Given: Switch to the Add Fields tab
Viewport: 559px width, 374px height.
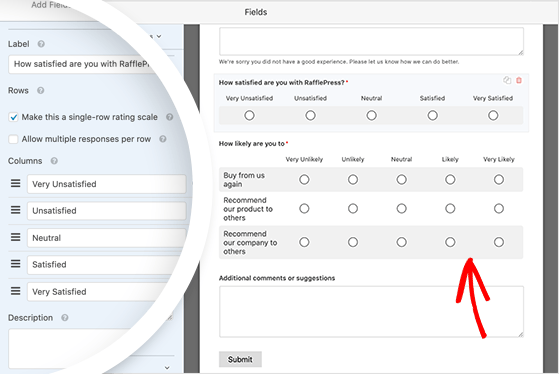Looking at the screenshot, I should [x=50, y=5].
